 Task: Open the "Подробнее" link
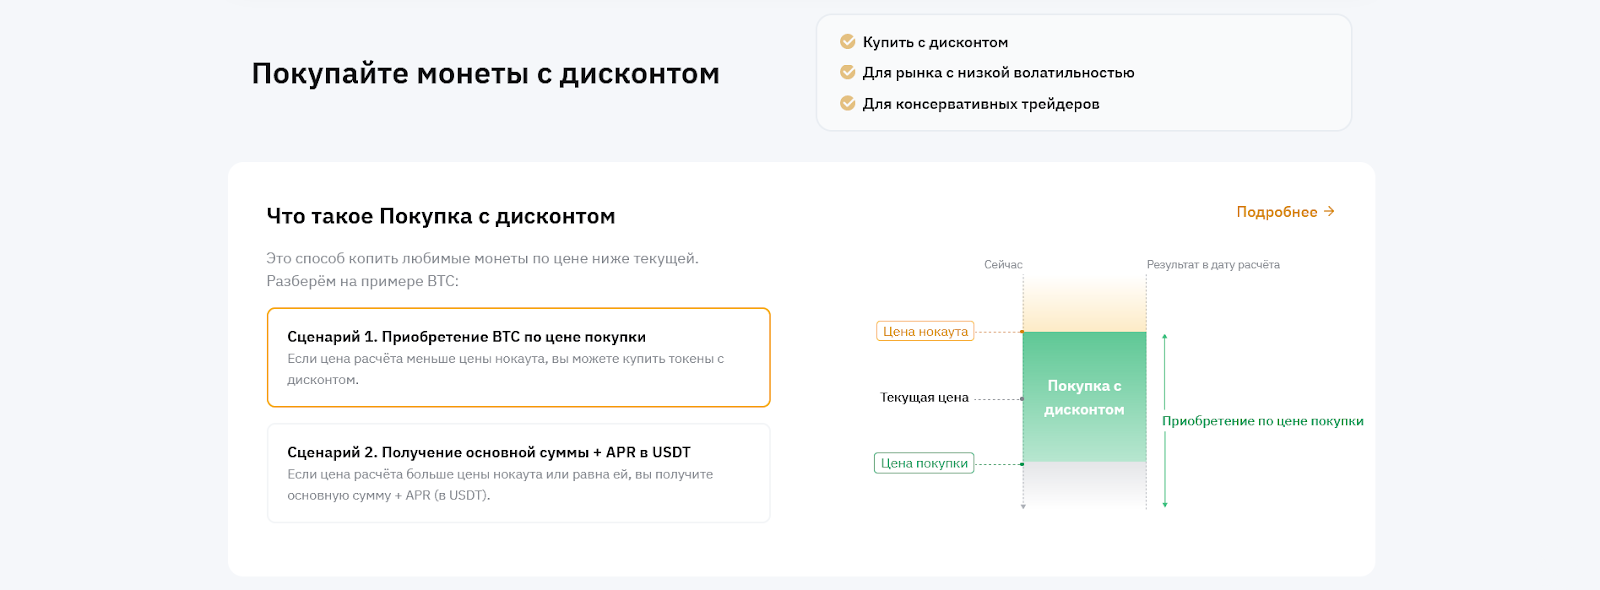pyautogui.click(x=1276, y=212)
